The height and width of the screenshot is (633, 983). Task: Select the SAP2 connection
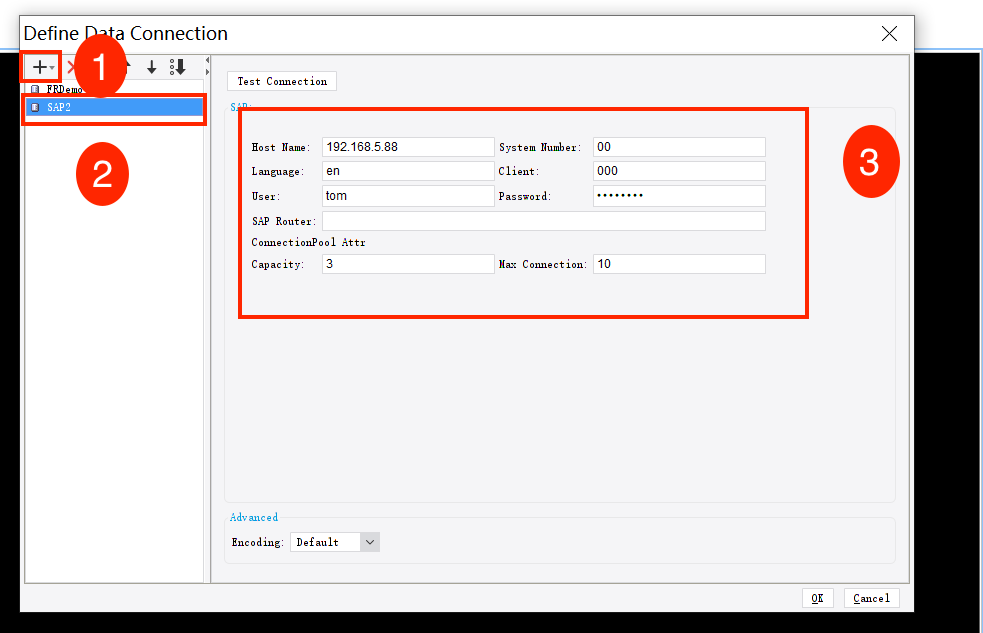point(114,107)
